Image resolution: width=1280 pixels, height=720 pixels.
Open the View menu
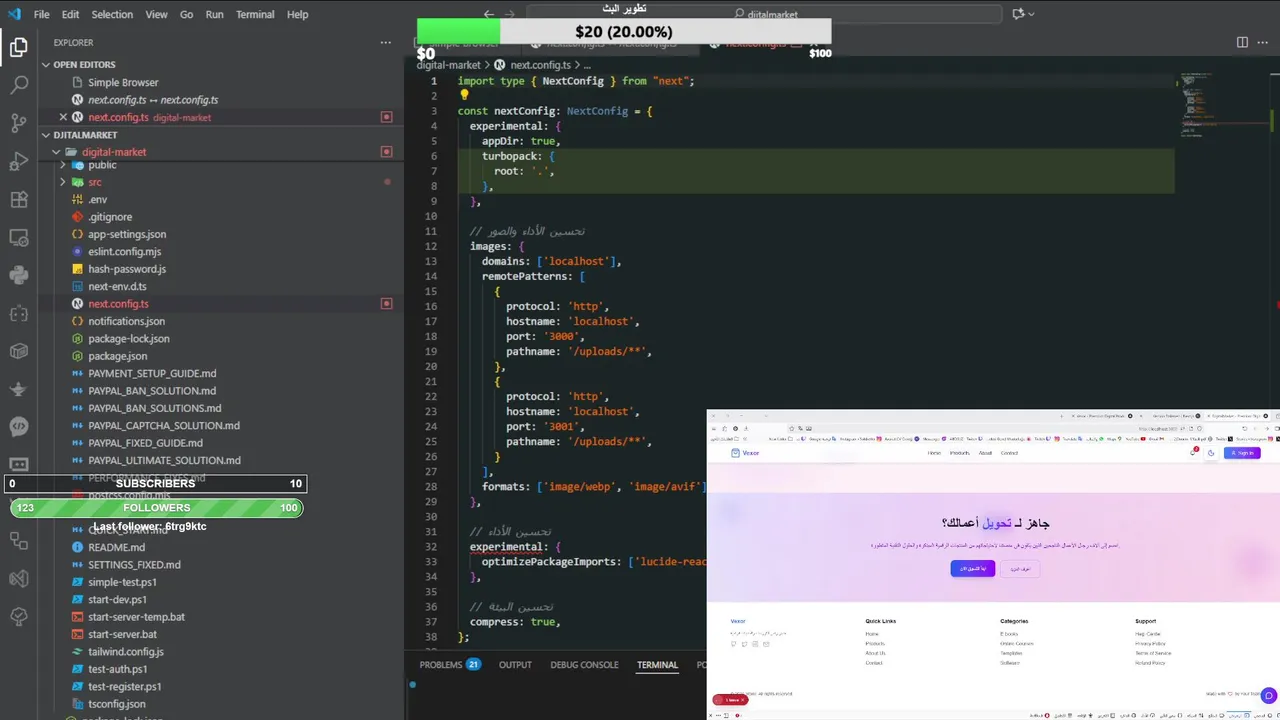tap(156, 14)
